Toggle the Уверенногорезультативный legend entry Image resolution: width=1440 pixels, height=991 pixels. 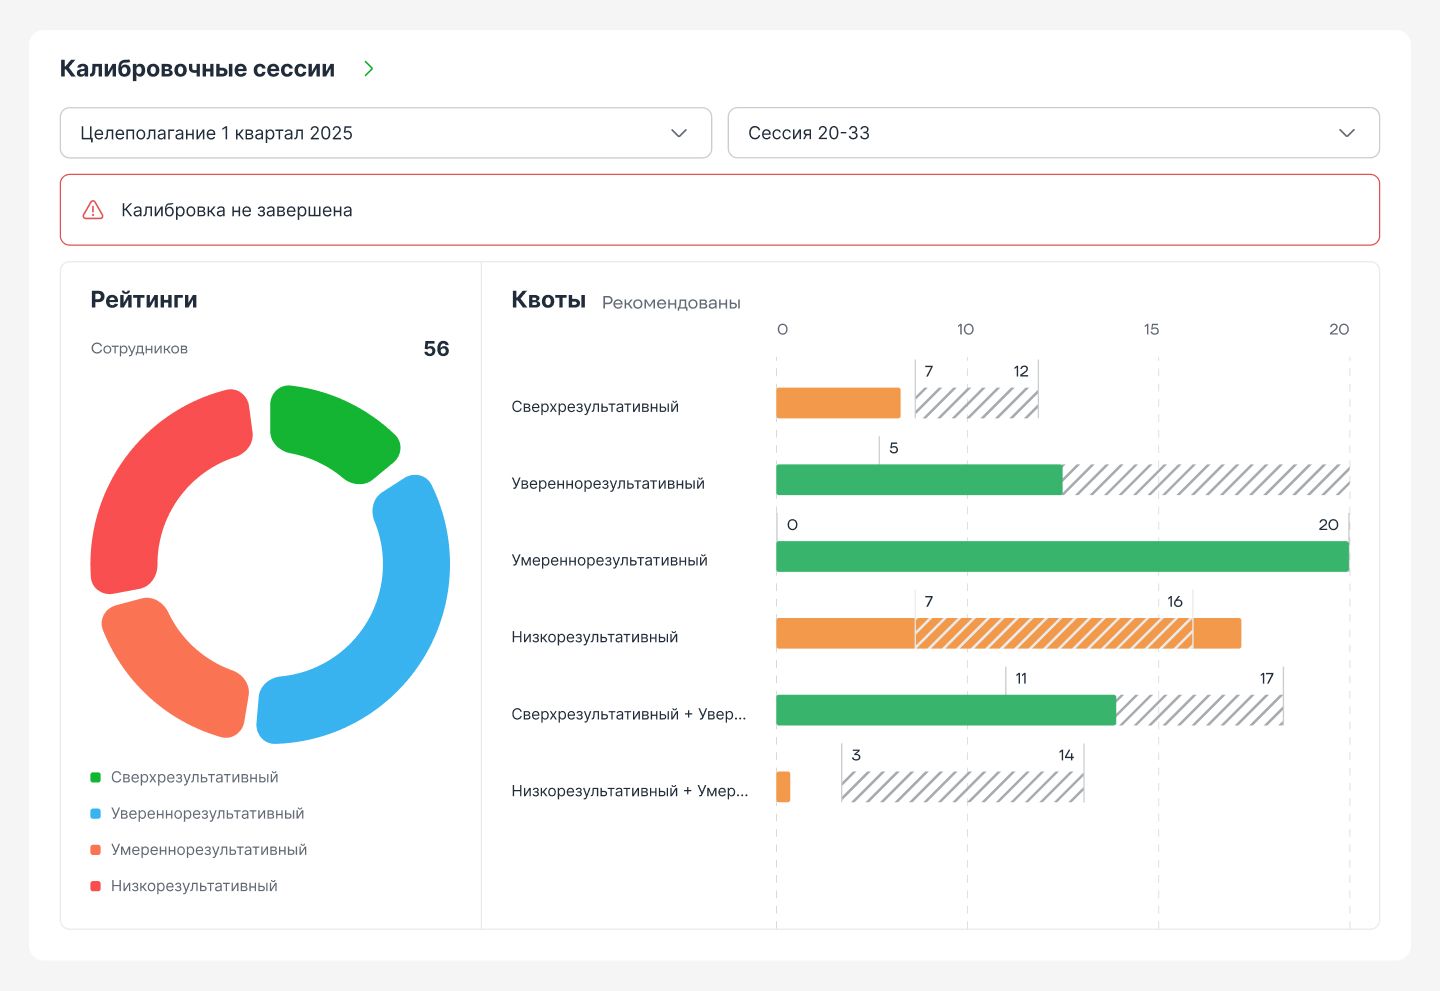(x=207, y=813)
